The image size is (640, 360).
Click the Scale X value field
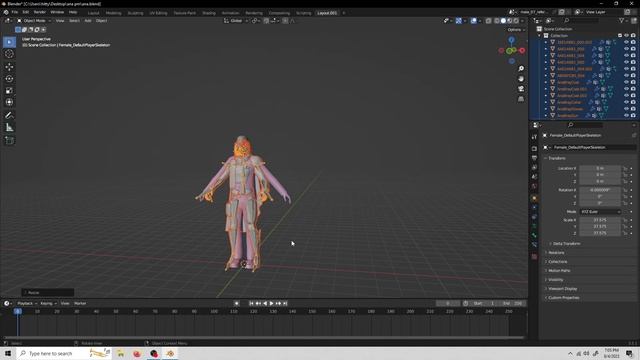coord(600,220)
